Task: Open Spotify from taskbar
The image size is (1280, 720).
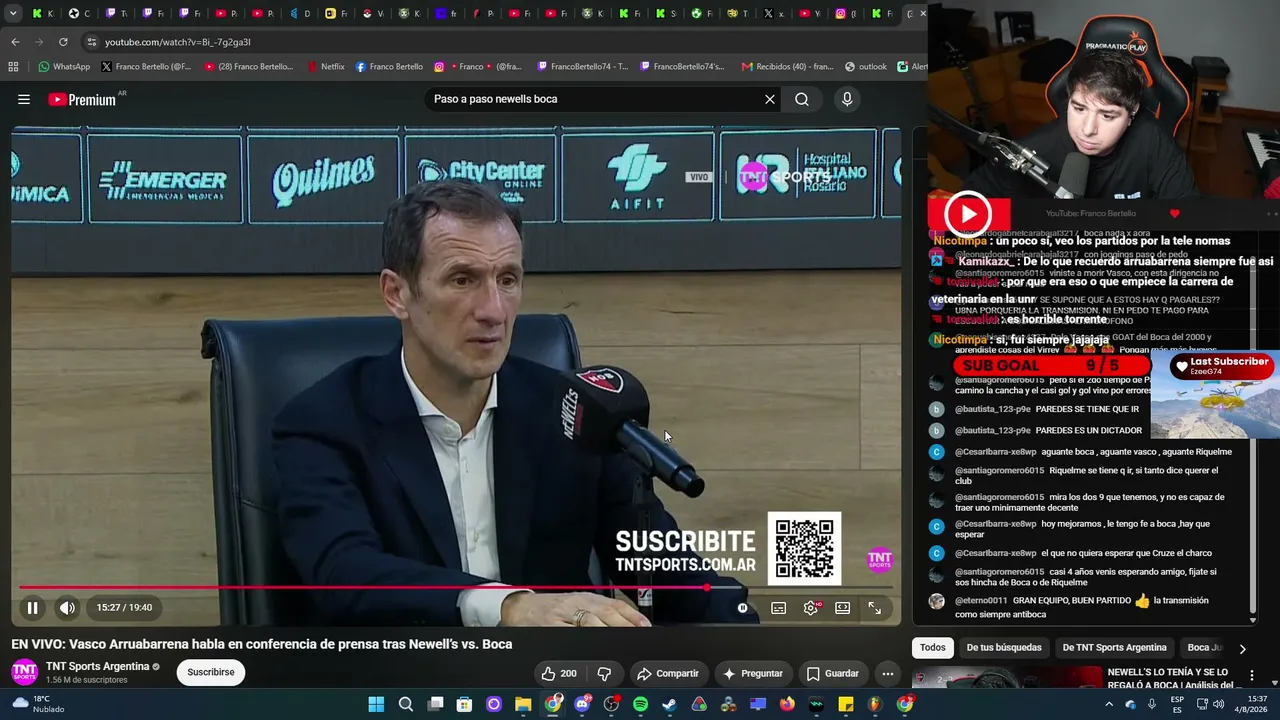Action: tap(640, 704)
